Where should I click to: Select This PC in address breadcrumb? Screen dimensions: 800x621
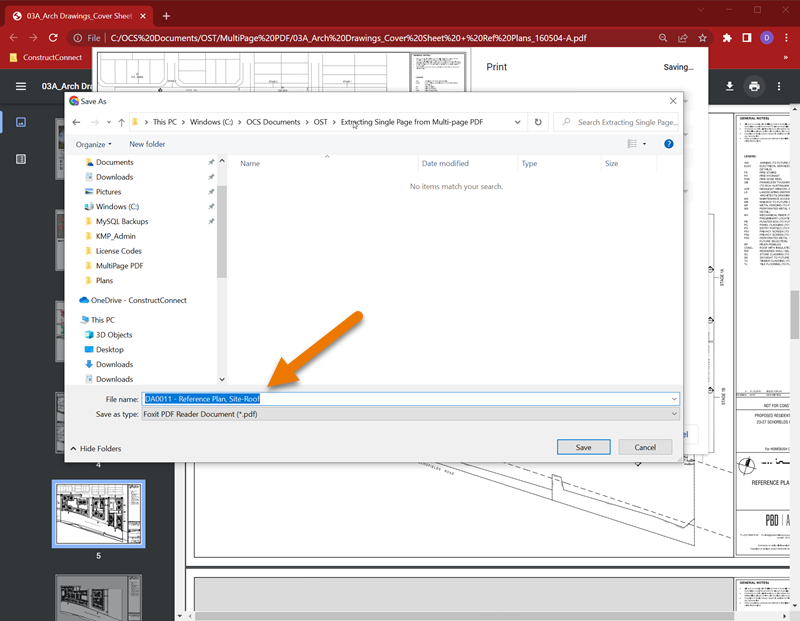coord(165,122)
